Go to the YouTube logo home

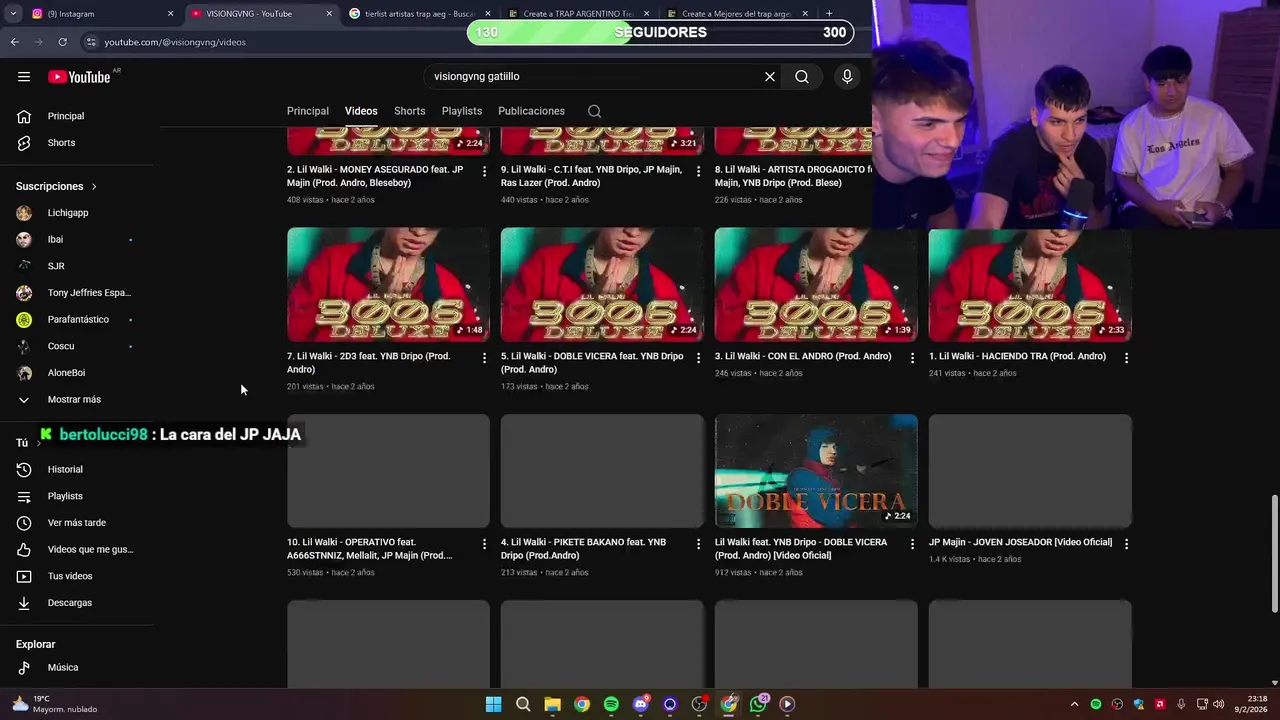[x=80, y=77]
